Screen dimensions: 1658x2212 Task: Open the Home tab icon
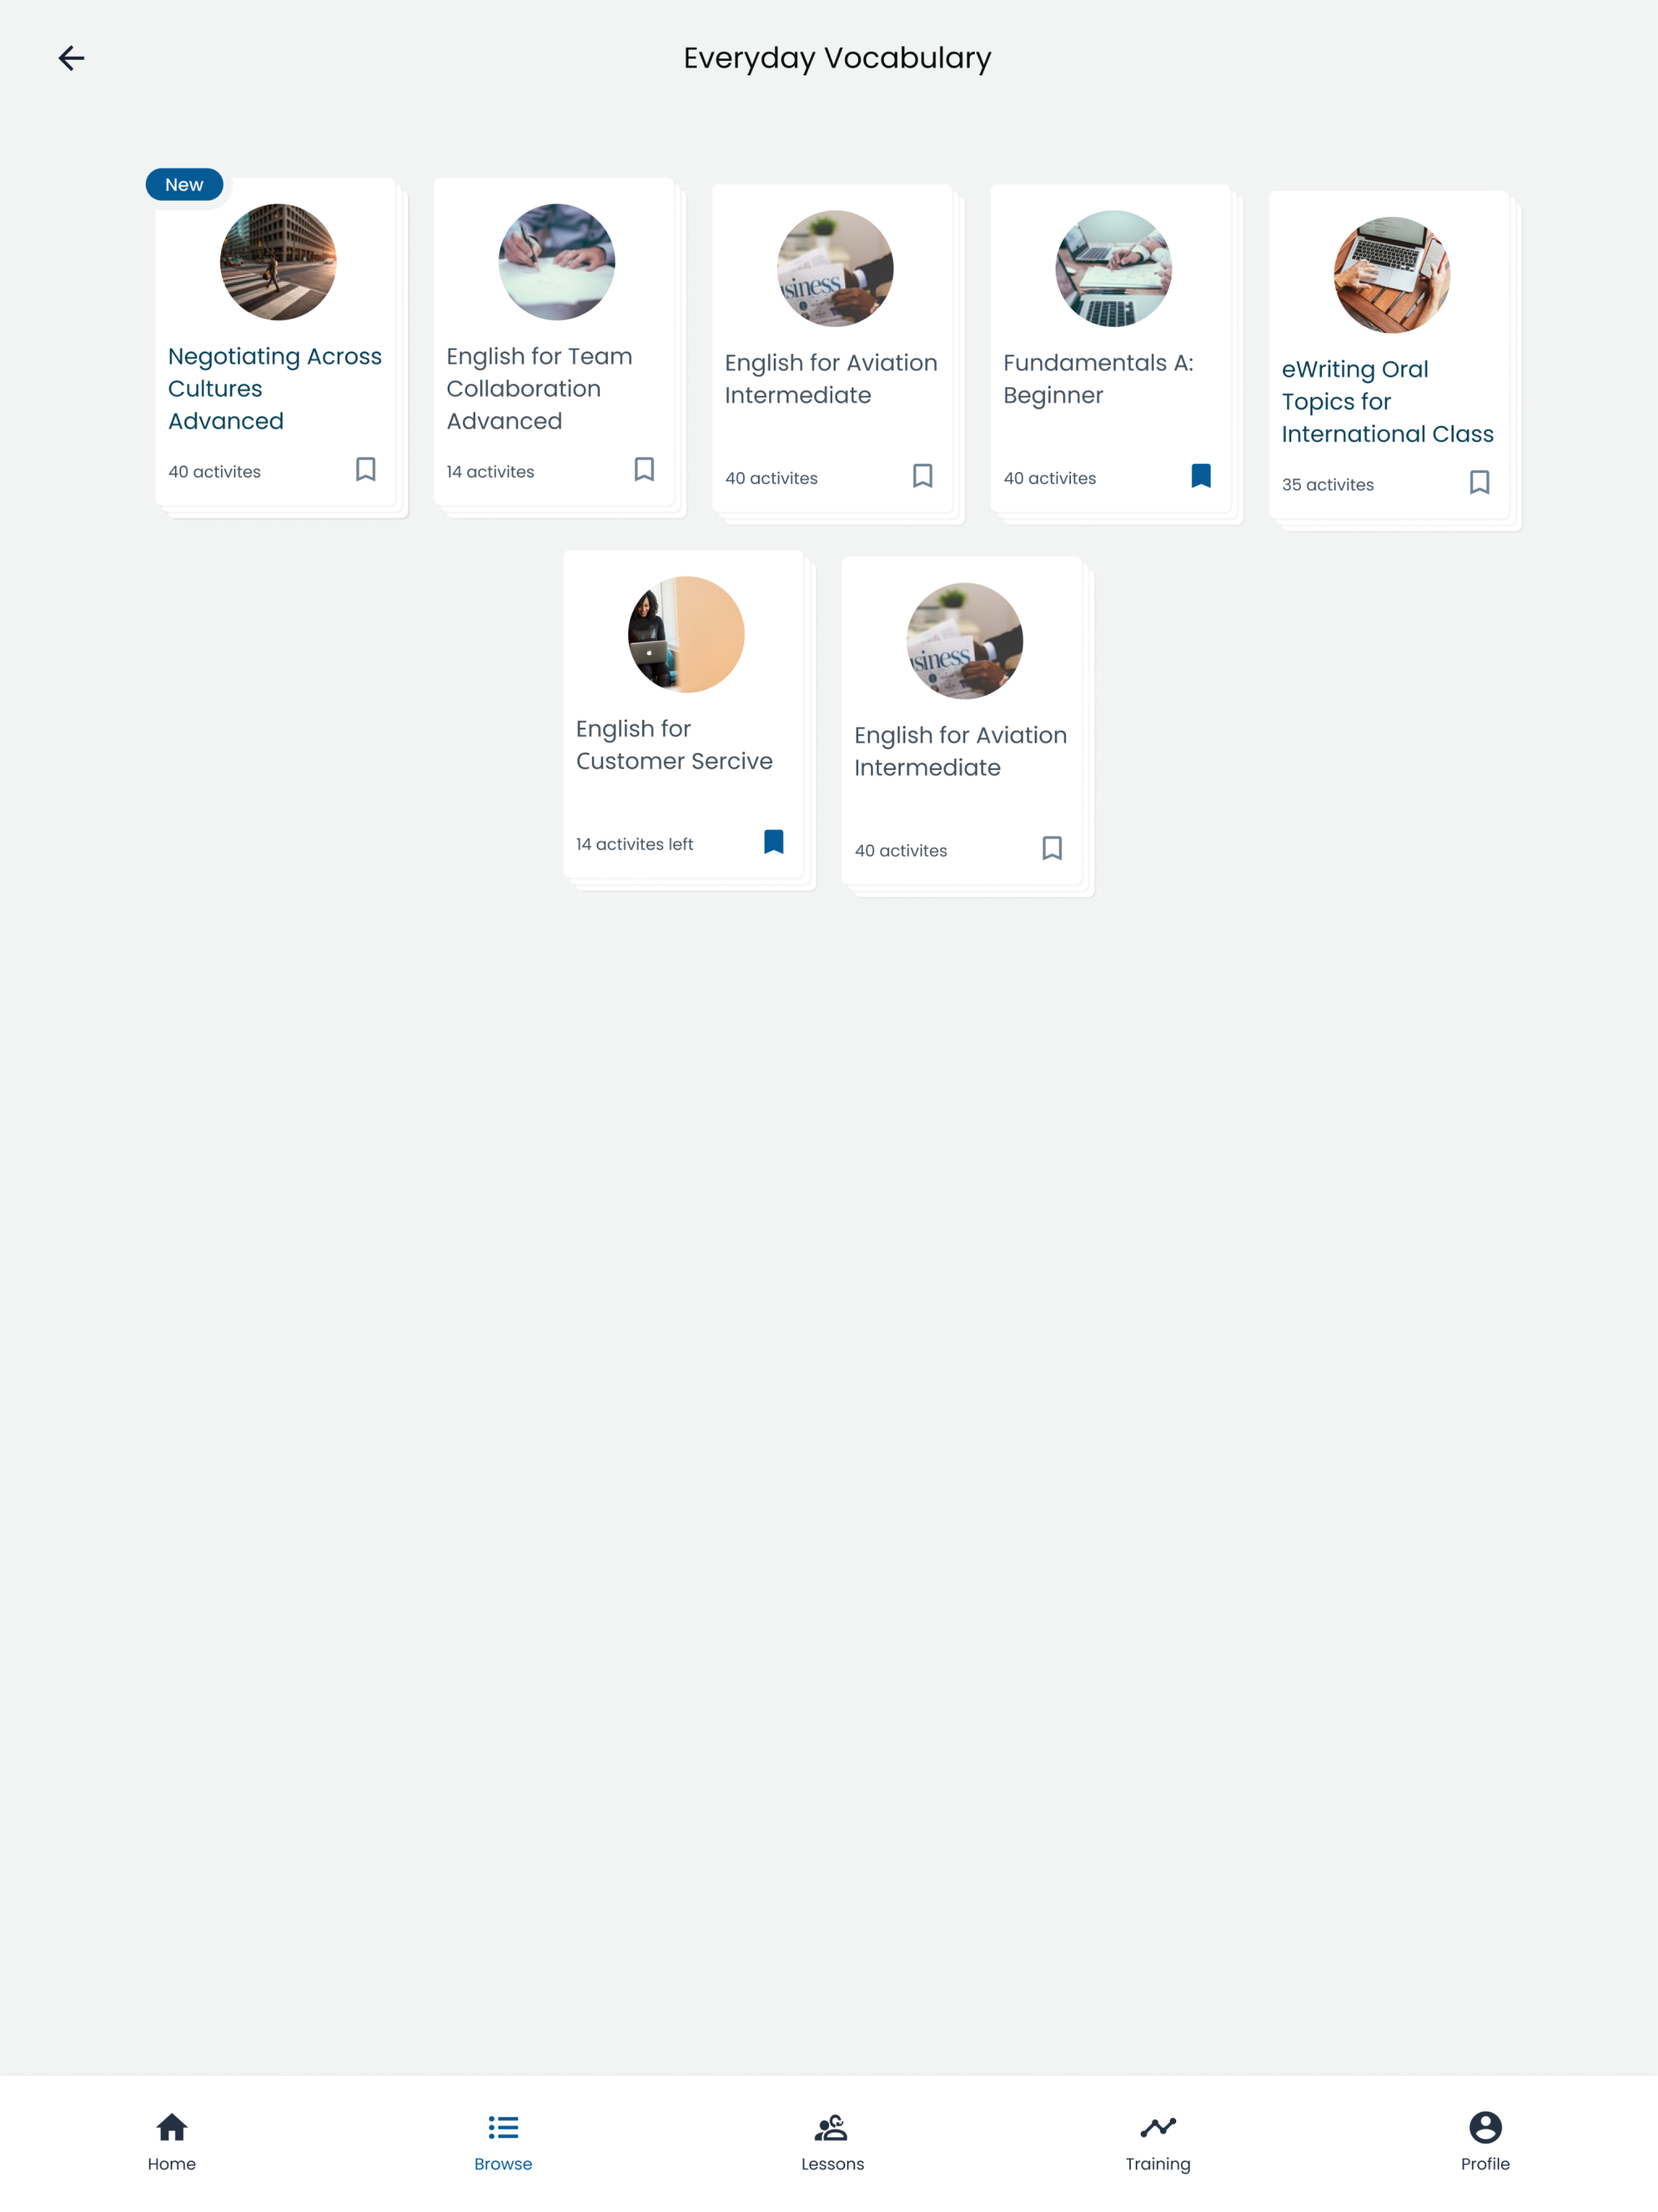172,2126
